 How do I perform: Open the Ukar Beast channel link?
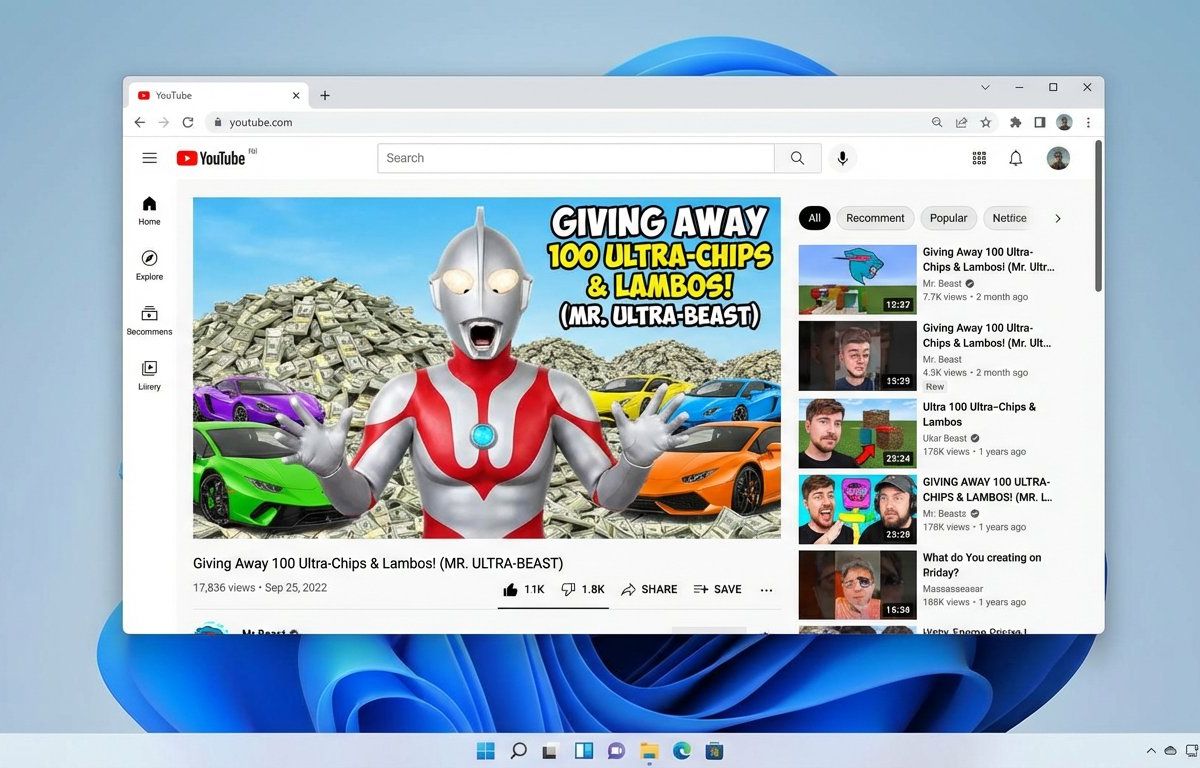pos(944,438)
